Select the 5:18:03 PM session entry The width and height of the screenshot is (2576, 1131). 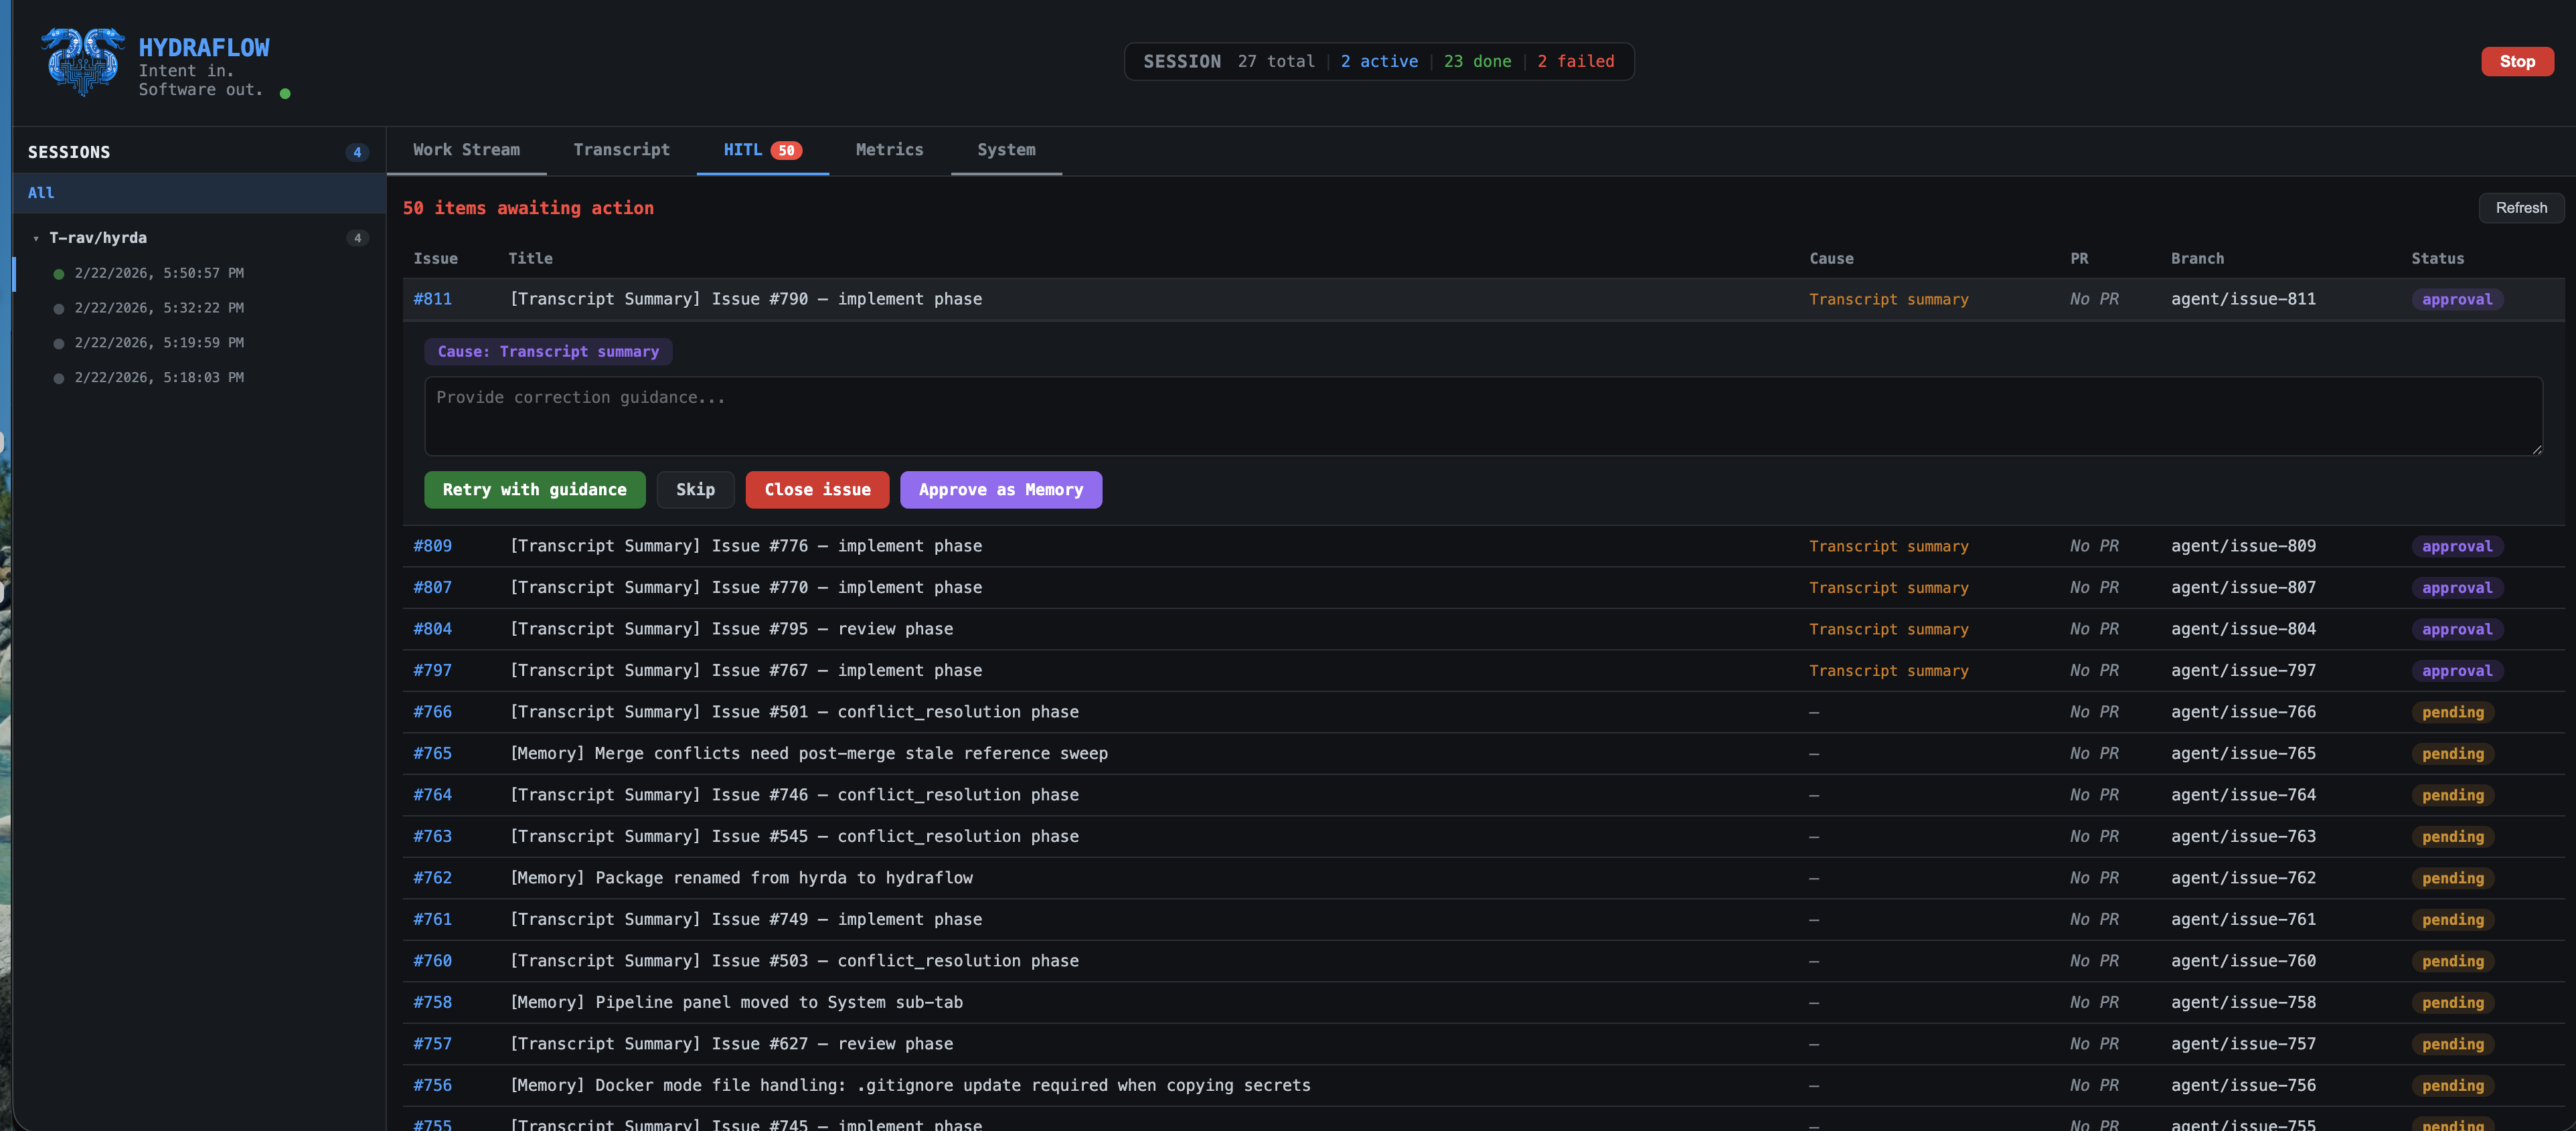[x=159, y=377]
